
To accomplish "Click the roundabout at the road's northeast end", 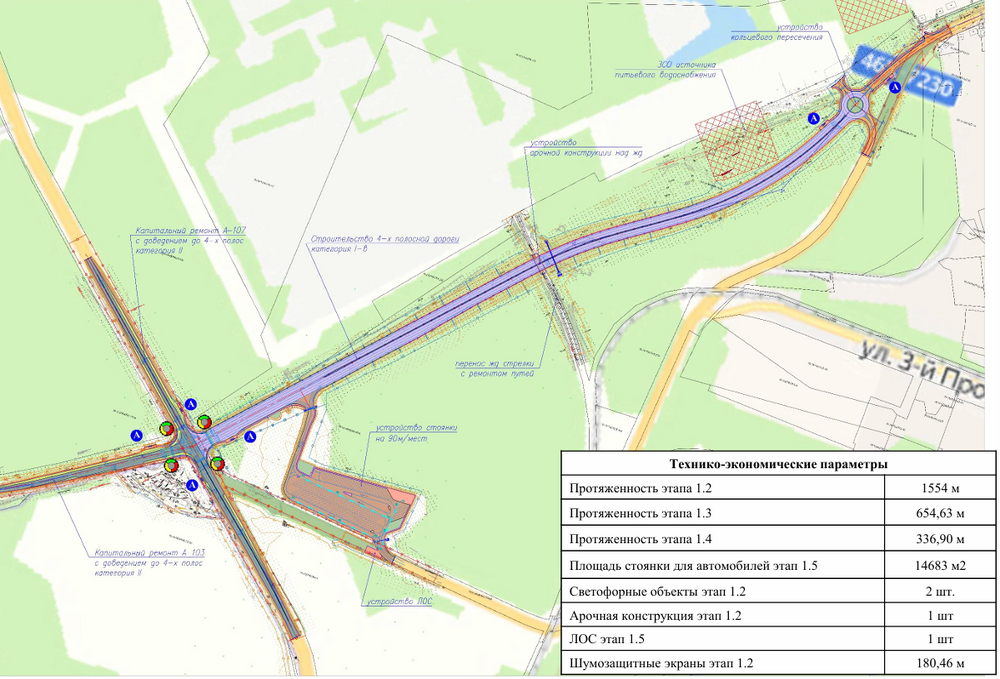I will pyautogui.click(x=855, y=104).
